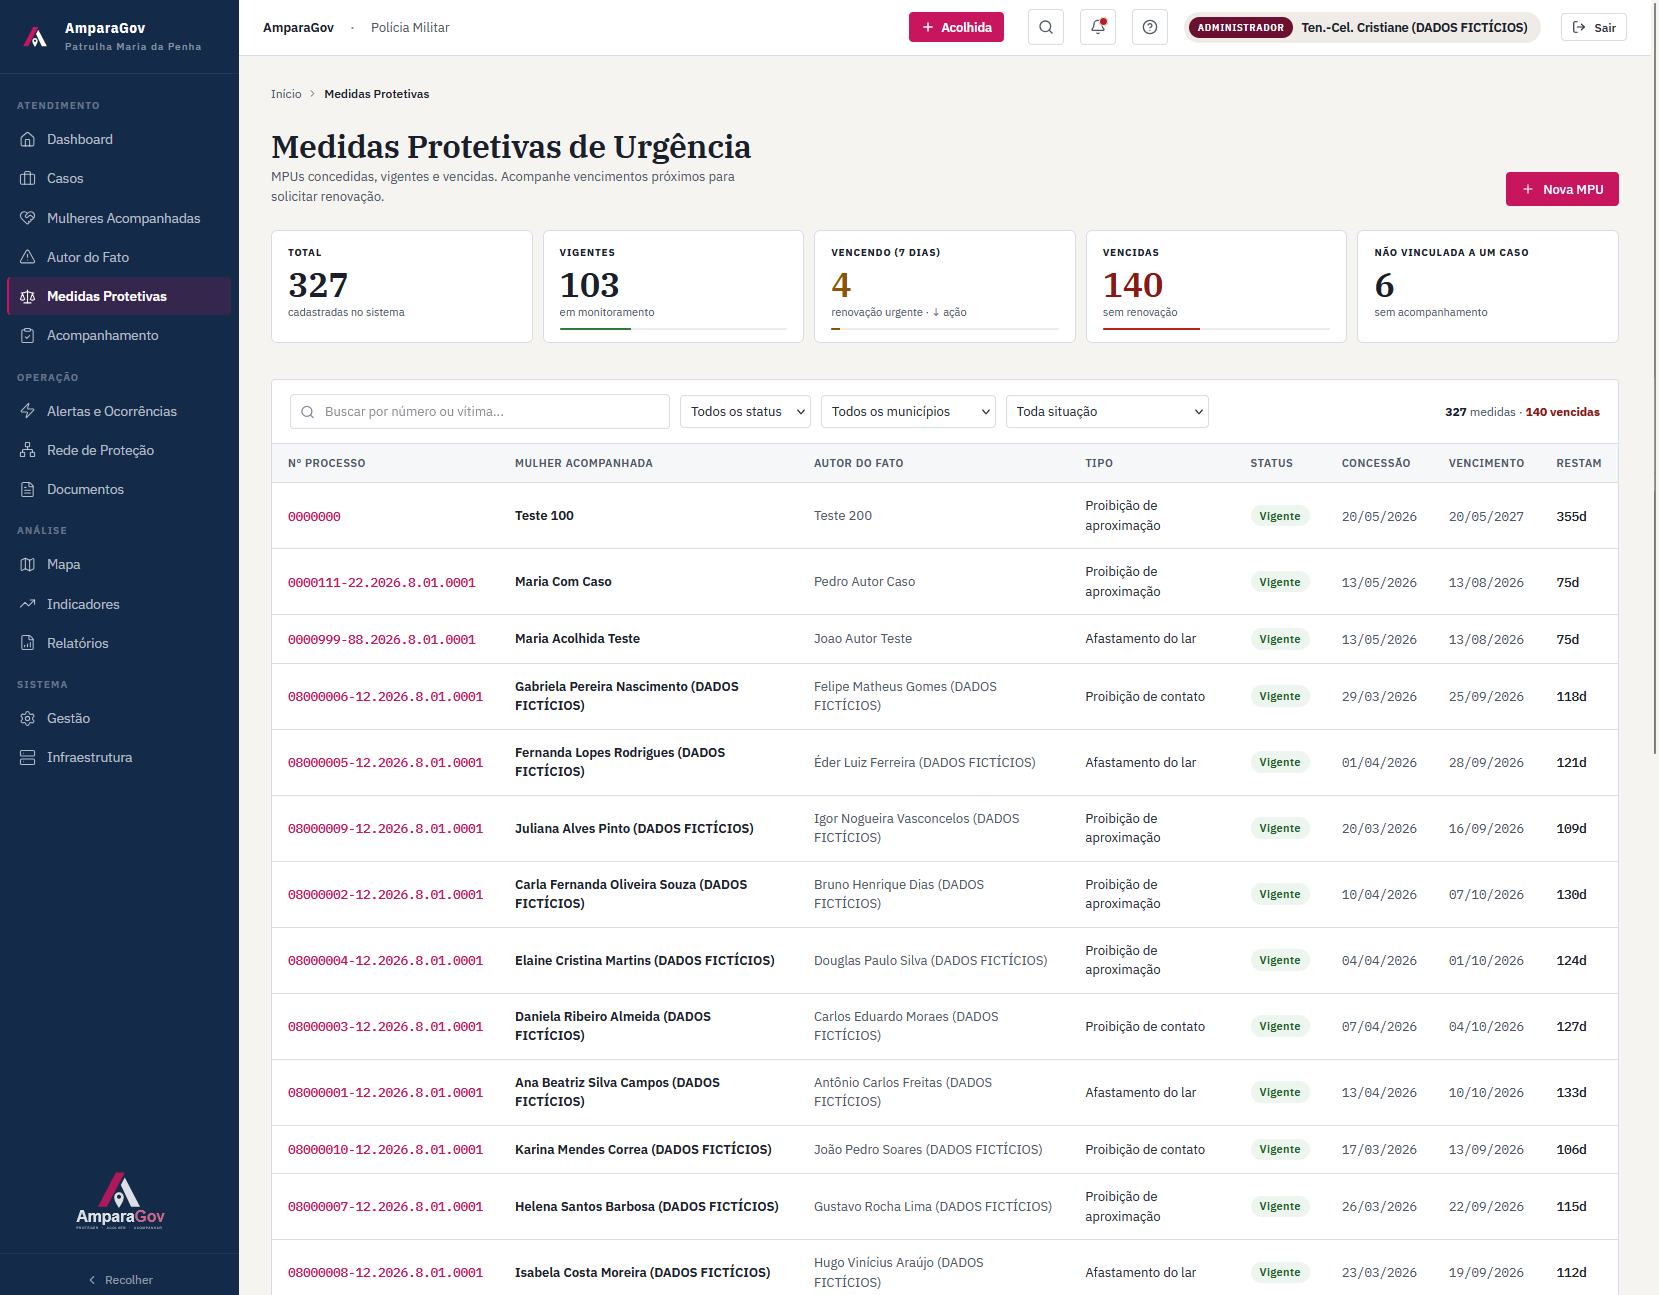Open process 0000111-22.2026.8.01.0001 link
Image resolution: width=1659 pixels, height=1295 pixels.
(382, 582)
